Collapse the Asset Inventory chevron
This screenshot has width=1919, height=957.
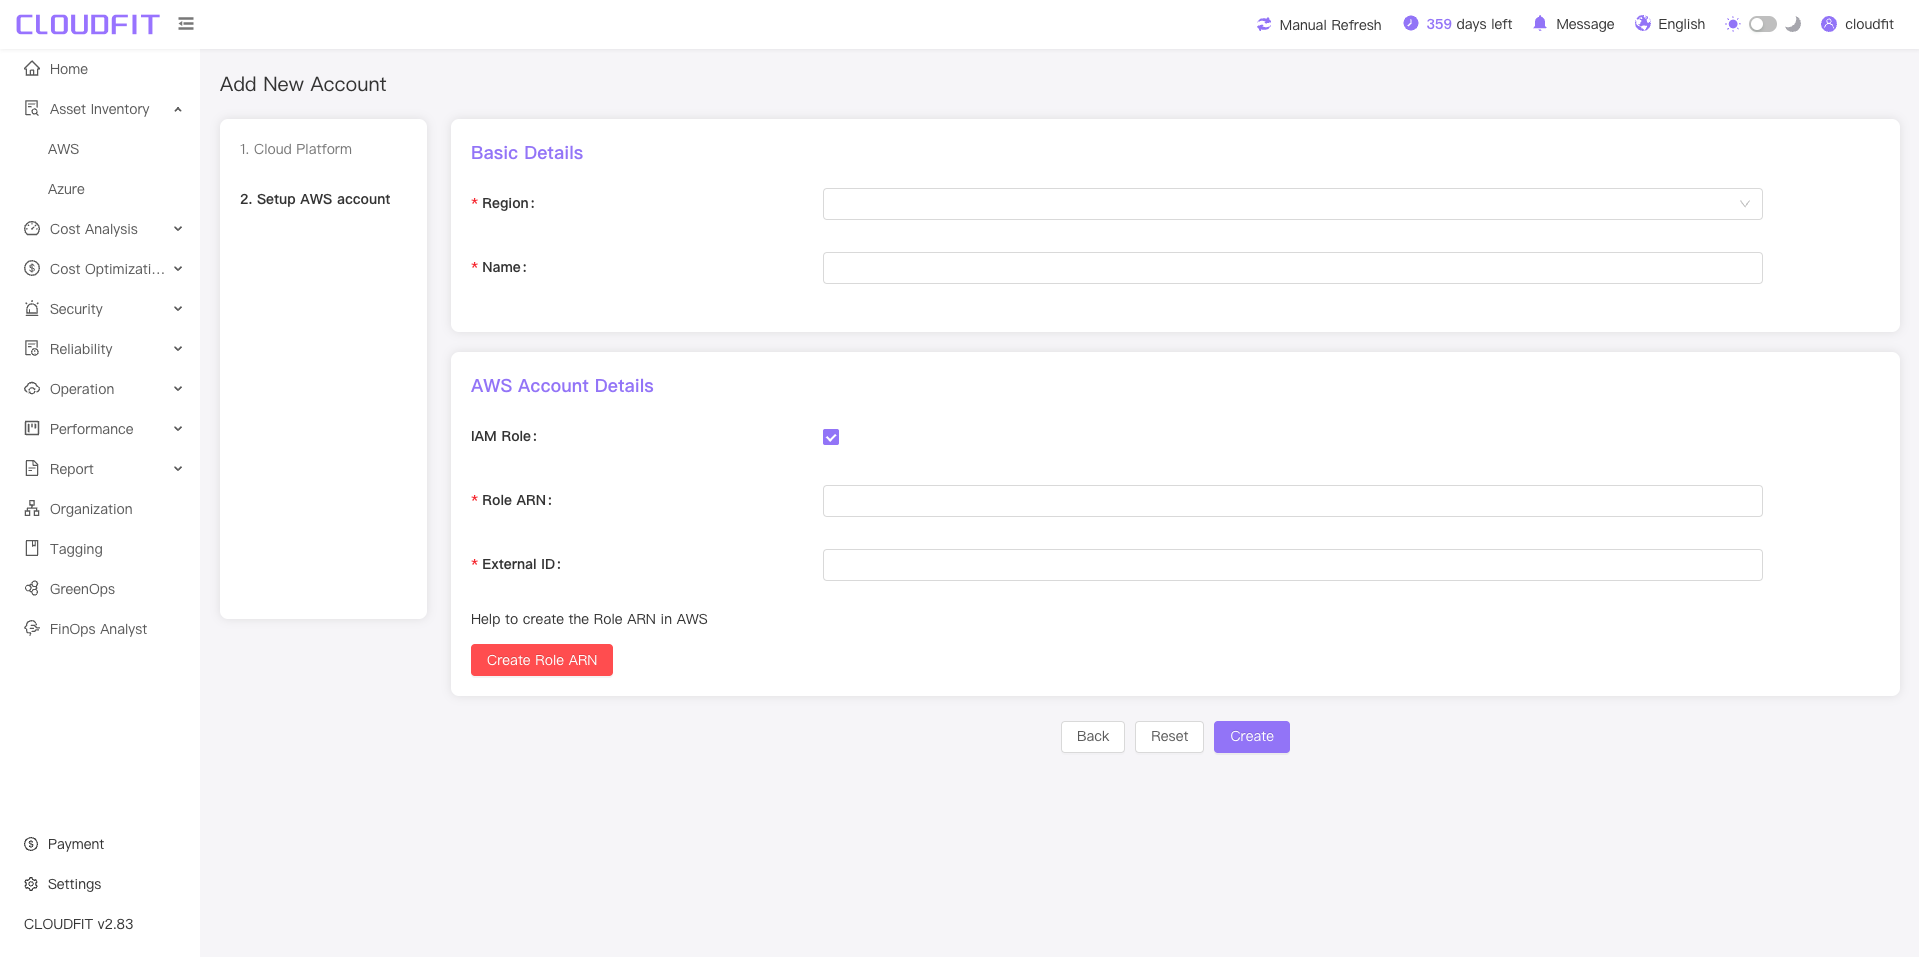178,109
